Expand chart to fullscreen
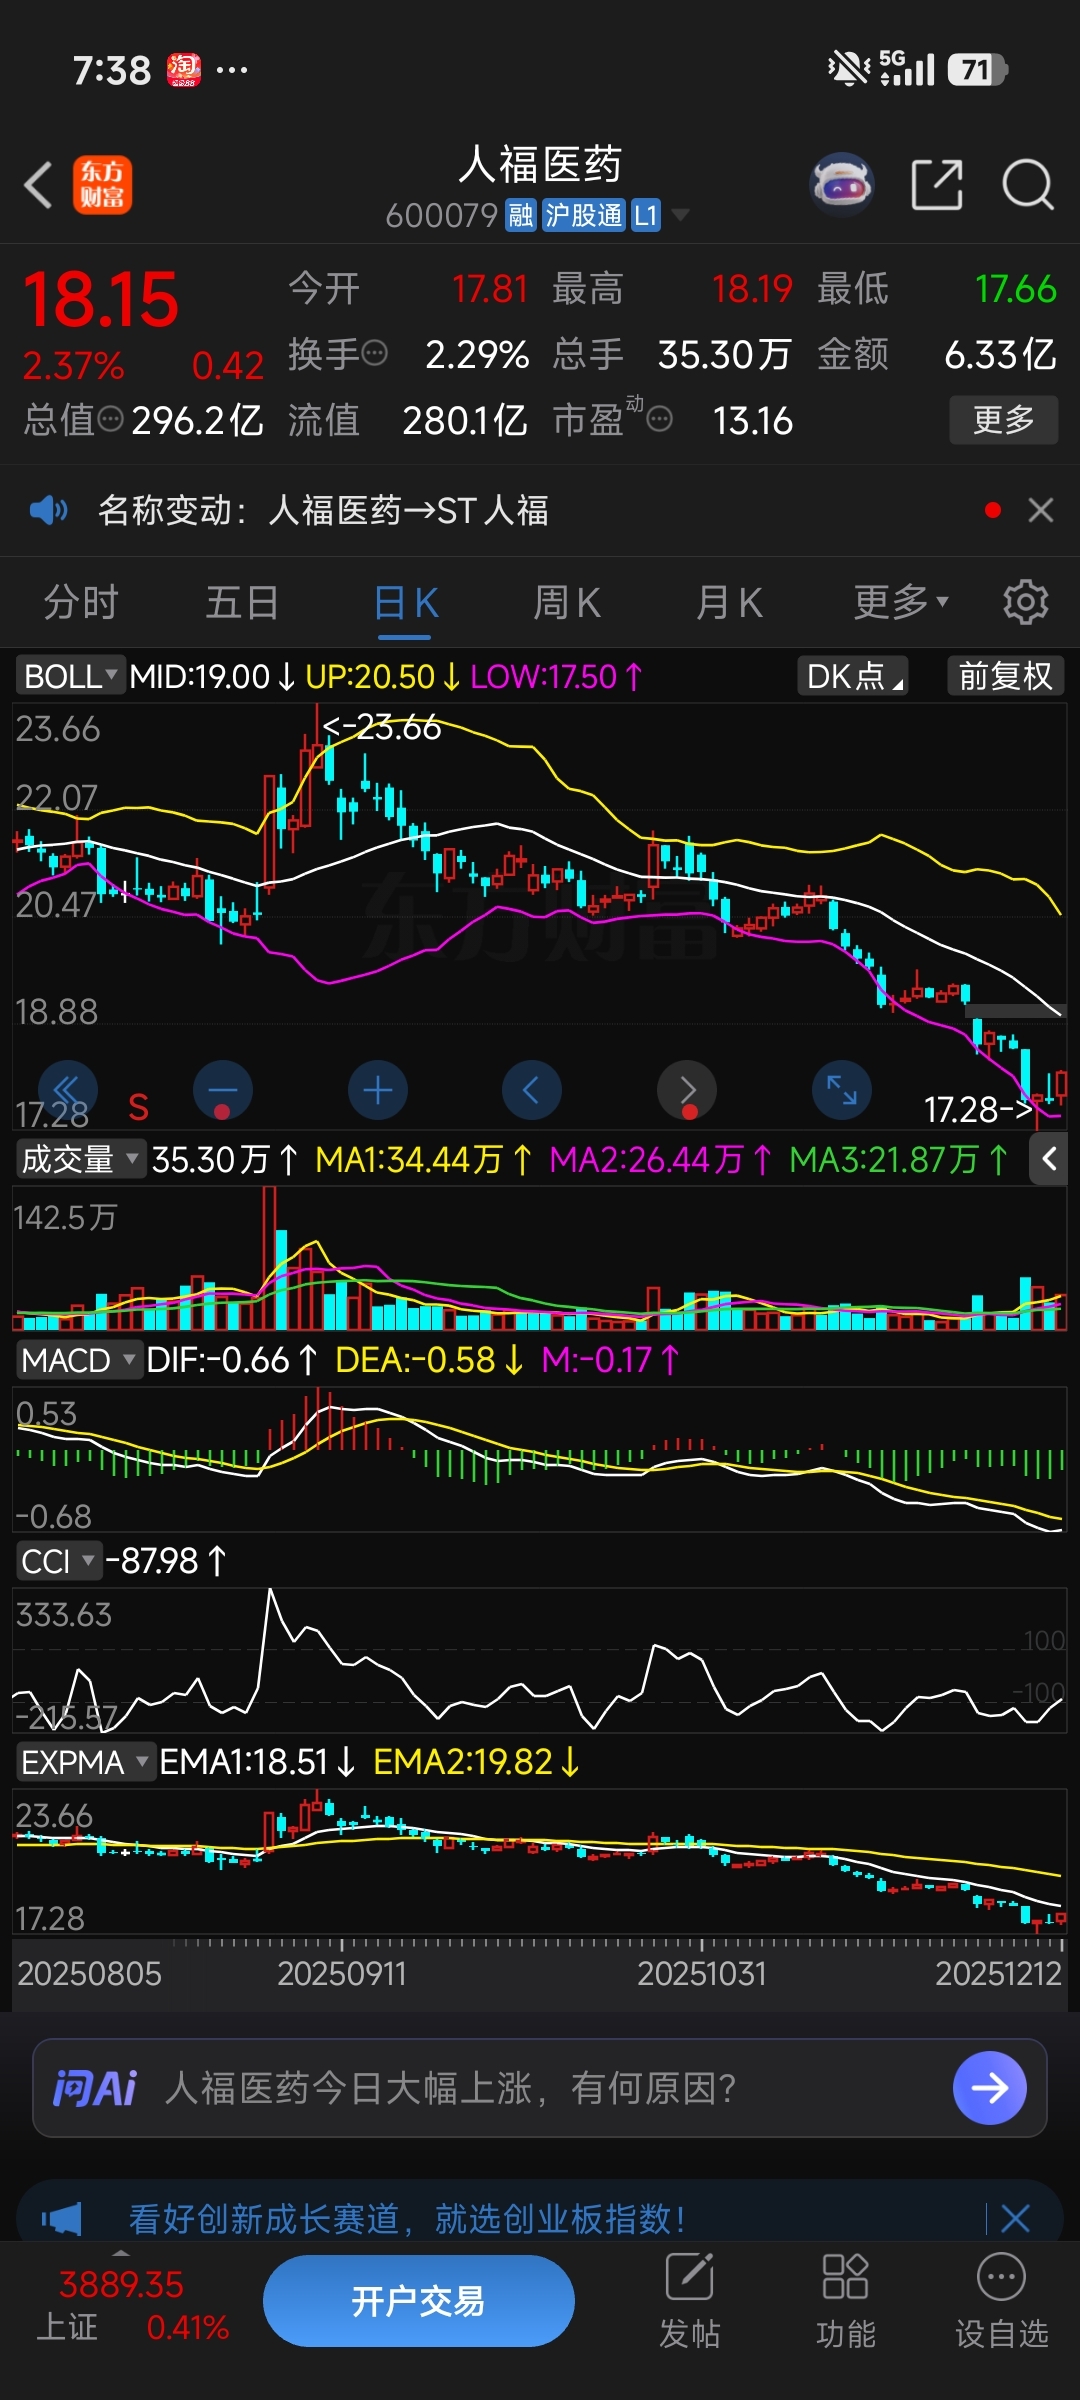The height and width of the screenshot is (2400, 1080). coord(842,1090)
